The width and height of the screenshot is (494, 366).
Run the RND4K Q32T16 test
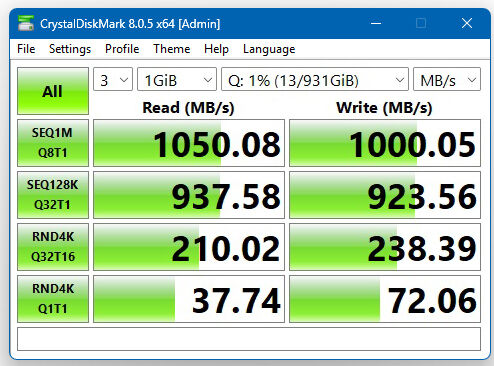[53, 247]
